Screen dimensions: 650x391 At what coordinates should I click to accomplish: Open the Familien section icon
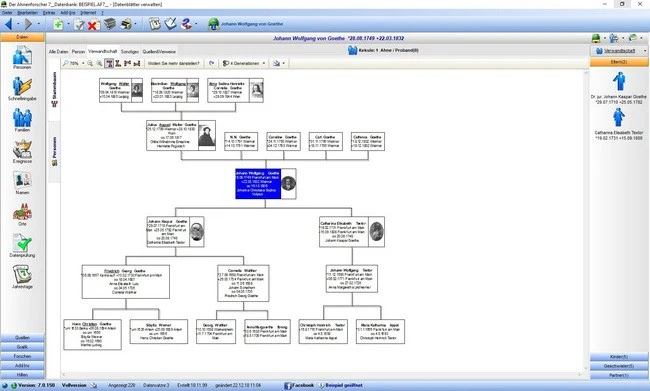[22, 120]
